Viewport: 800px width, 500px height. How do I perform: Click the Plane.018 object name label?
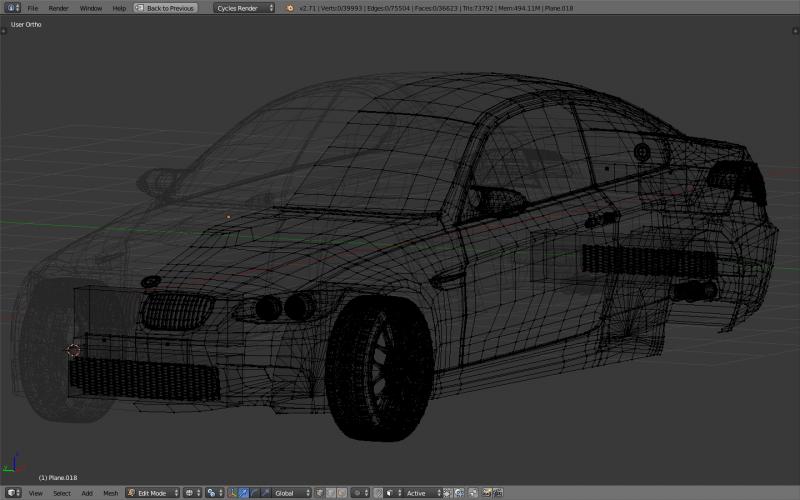click(x=58, y=478)
